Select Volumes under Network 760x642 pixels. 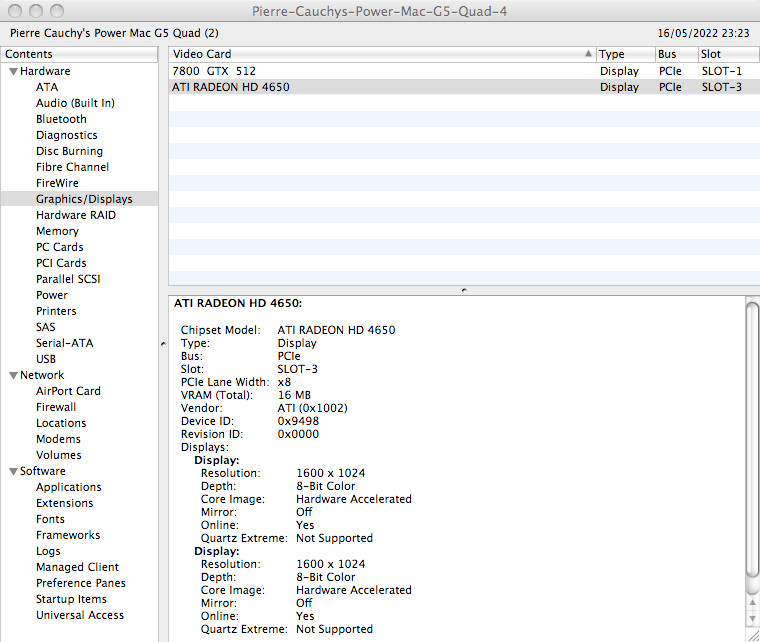pos(59,455)
